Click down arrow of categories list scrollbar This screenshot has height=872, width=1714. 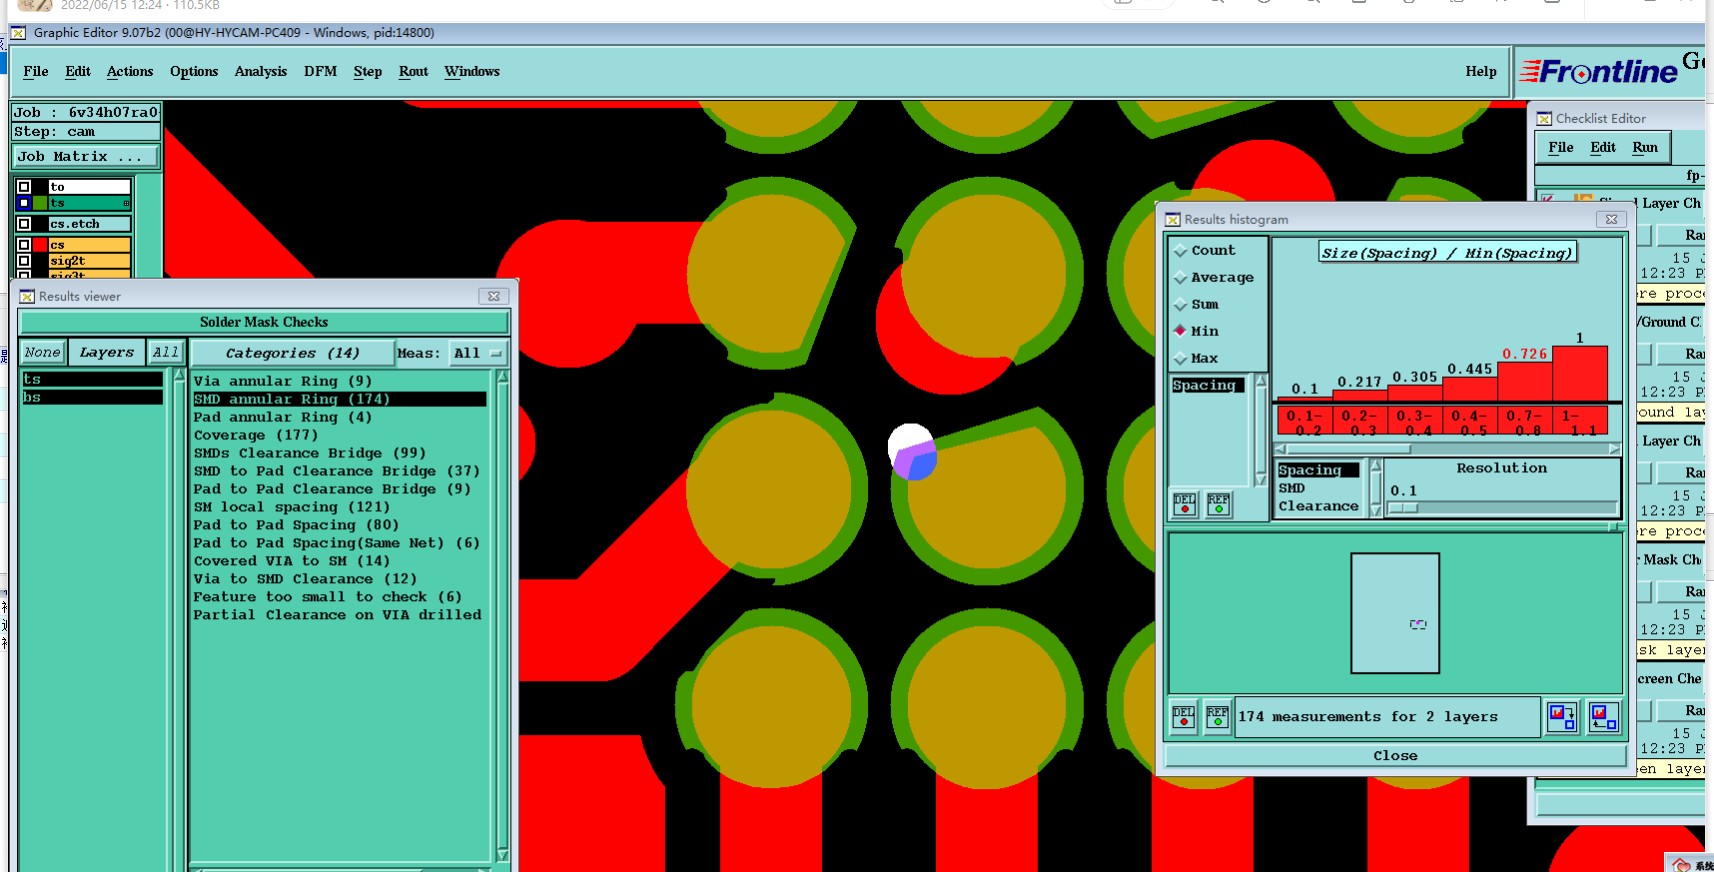(x=502, y=855)
